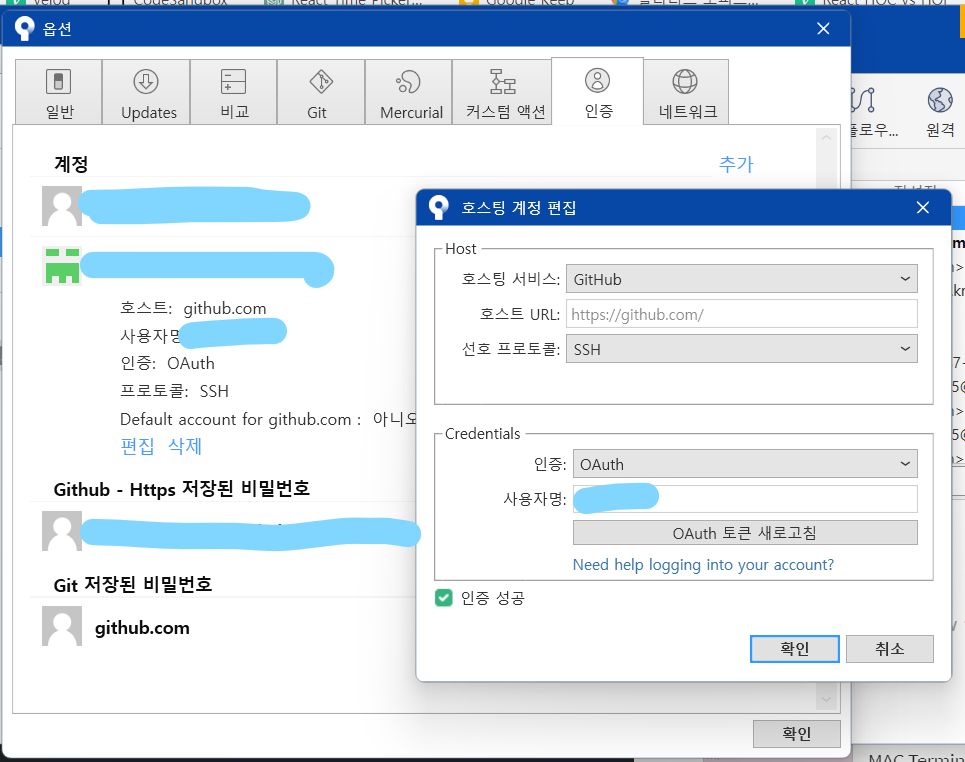Select the Git options tab
965x762 pixels.
(321, 92)
